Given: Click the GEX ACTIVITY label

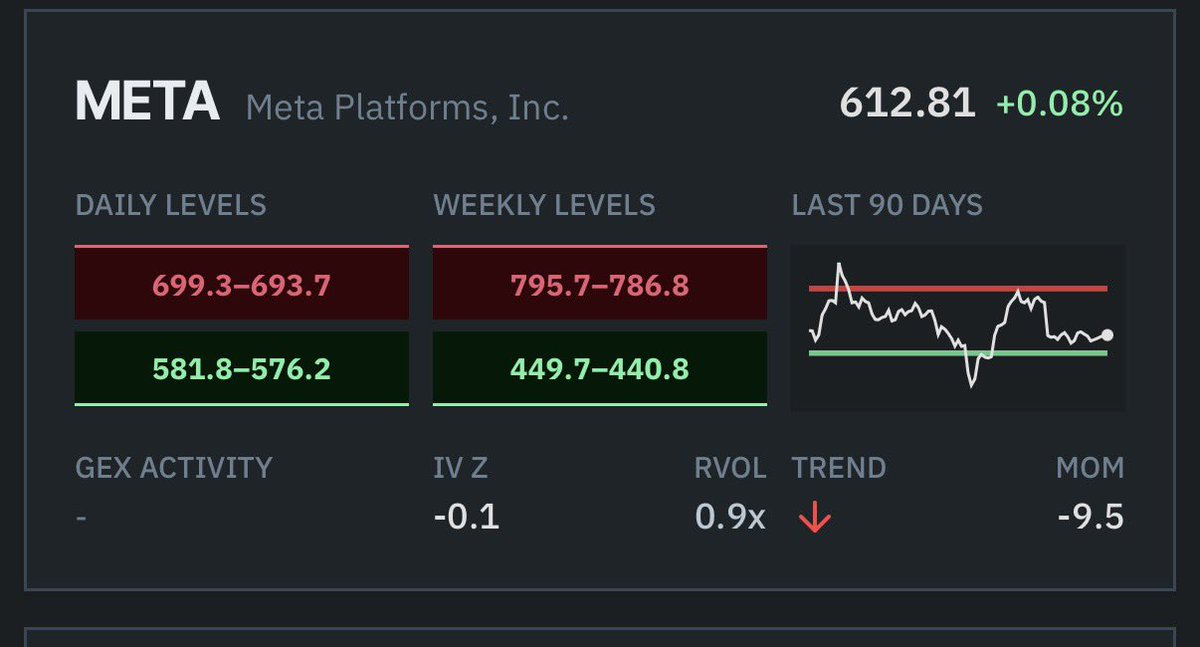Looking at the screenshot, I should [x=174, y=467].
